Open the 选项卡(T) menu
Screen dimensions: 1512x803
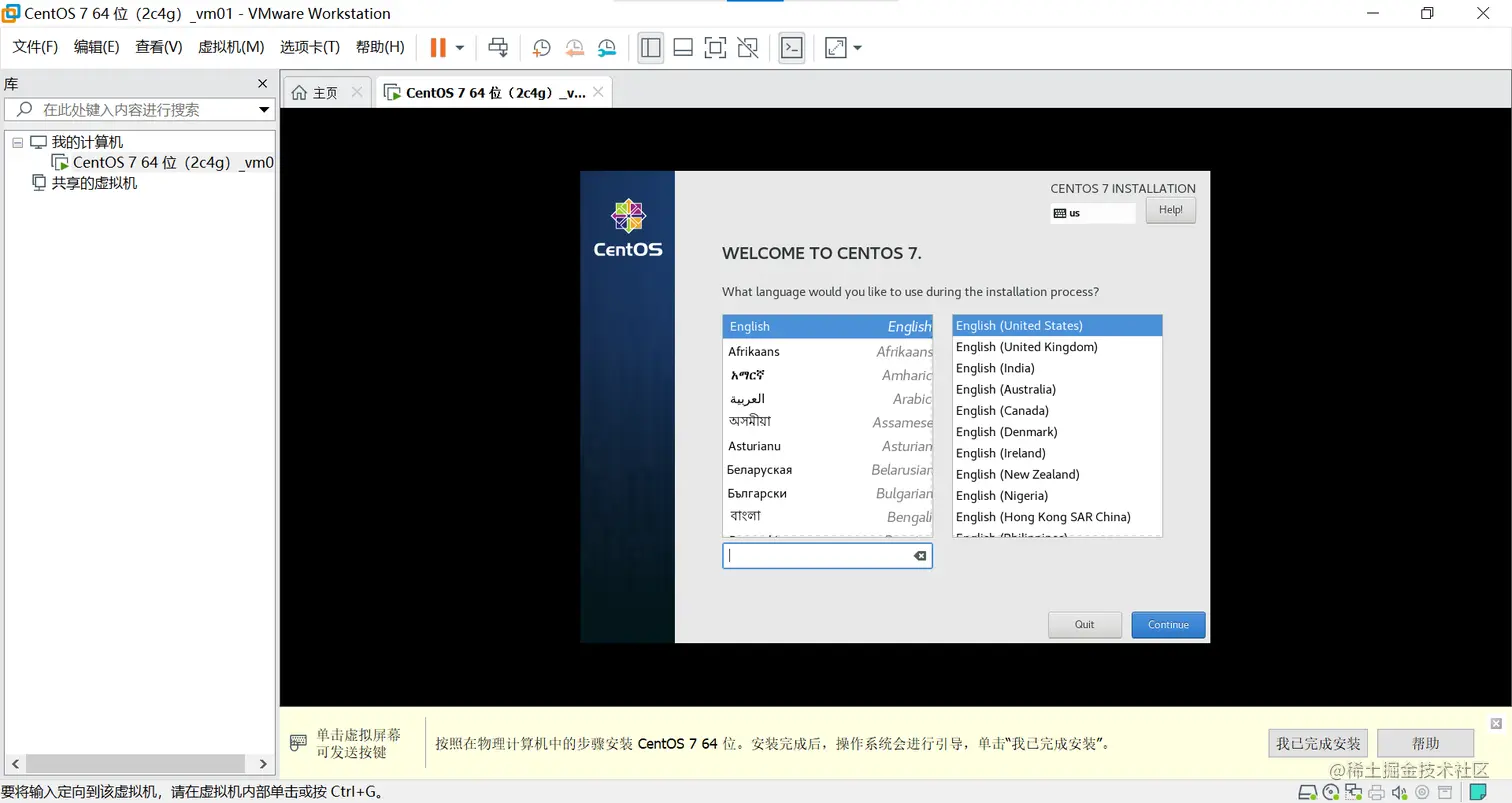(310, 47)
